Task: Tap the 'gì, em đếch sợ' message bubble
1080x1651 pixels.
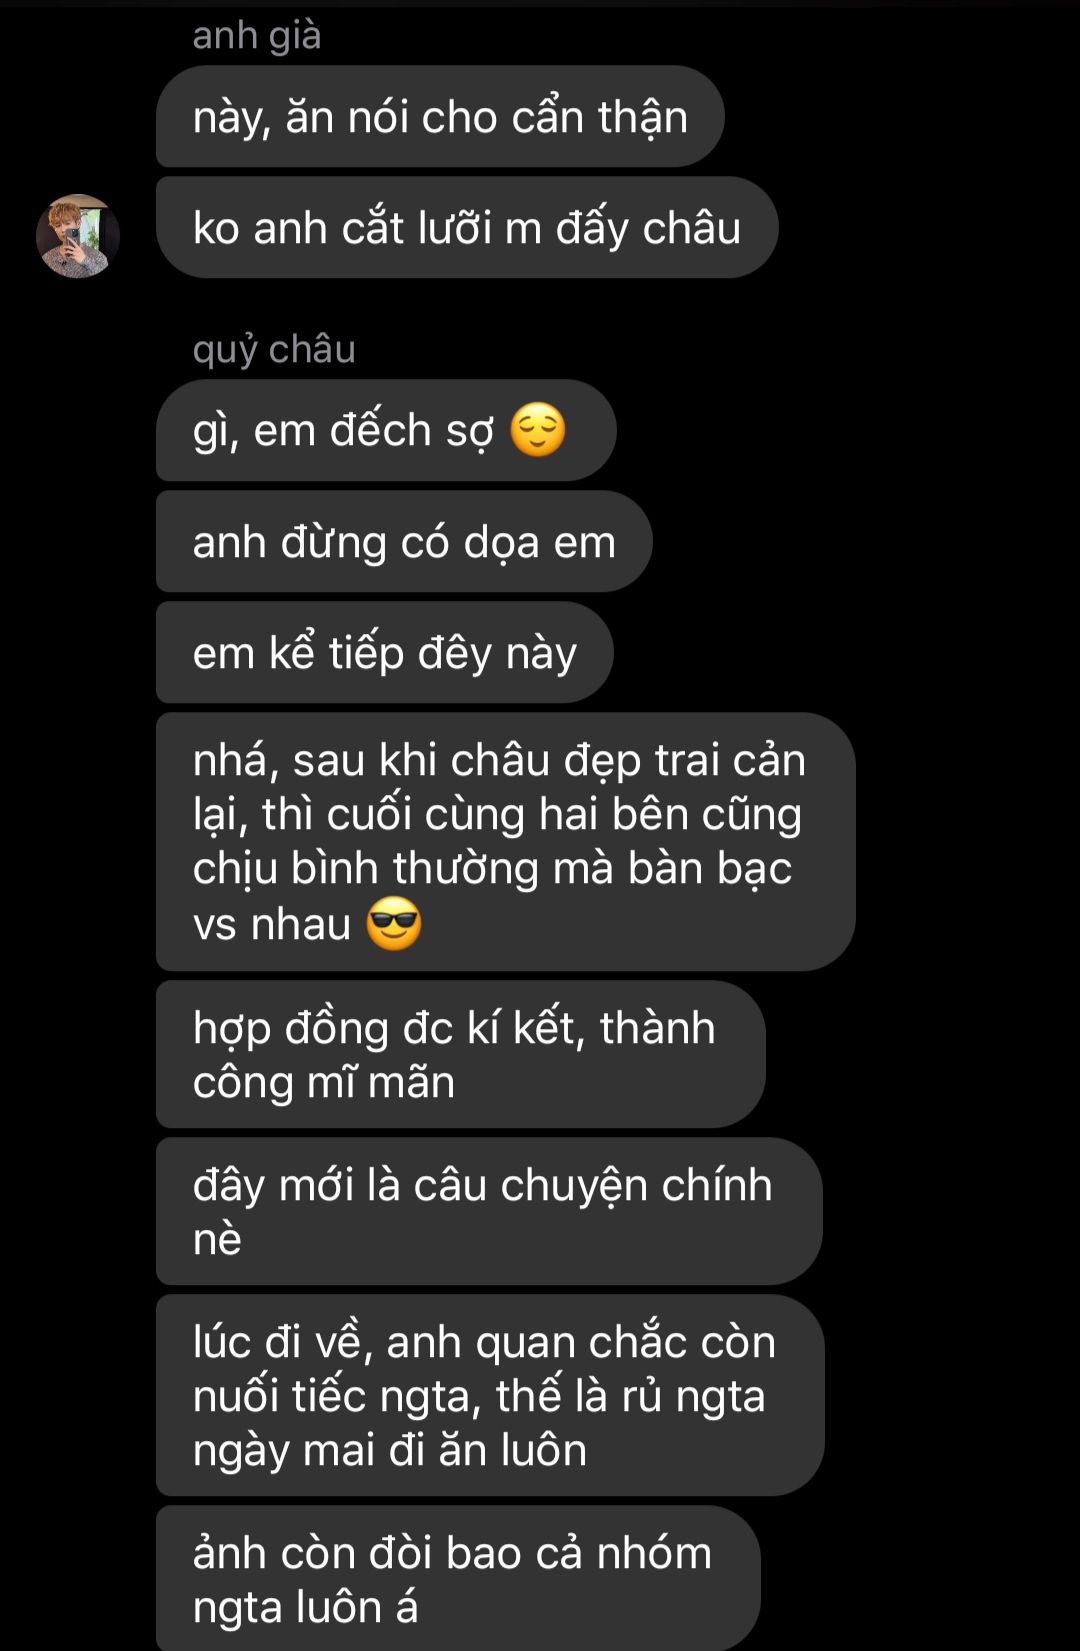Action: (386, 431)
